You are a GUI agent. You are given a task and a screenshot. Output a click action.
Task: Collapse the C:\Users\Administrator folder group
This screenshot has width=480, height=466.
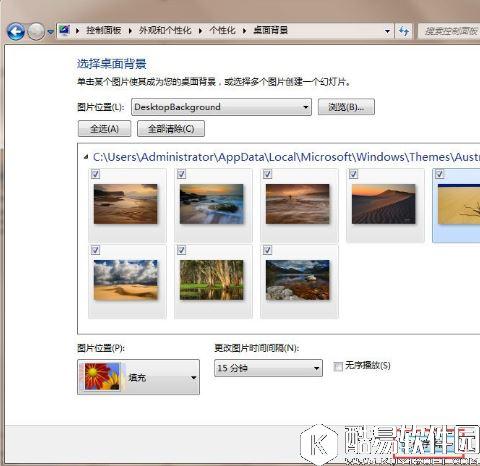[86, 157]
